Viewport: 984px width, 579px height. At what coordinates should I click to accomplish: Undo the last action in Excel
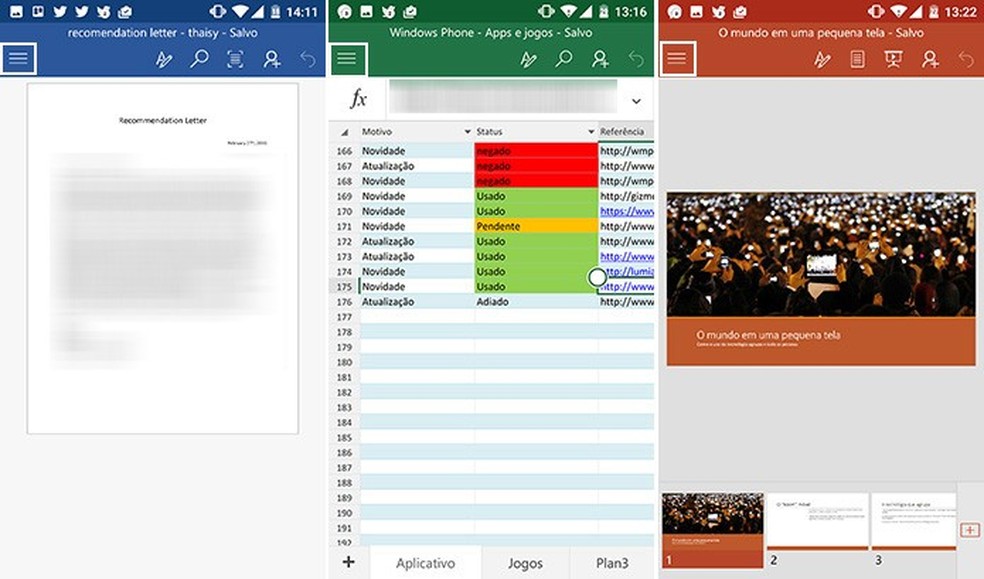click(x=636, y=60)
